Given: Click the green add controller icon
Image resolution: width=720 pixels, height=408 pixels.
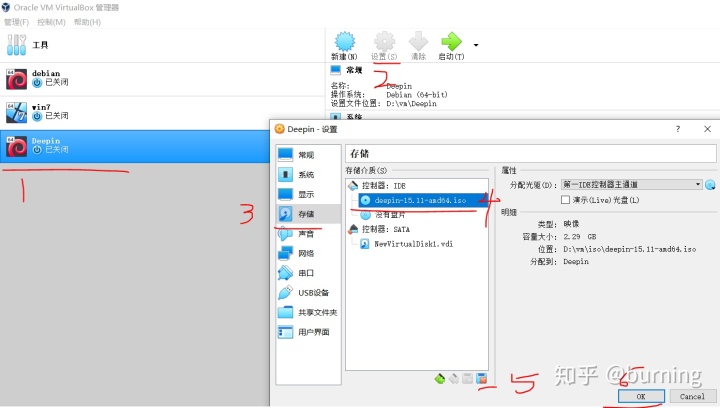Looking at the screenshot, I should (x=439, y=379).
